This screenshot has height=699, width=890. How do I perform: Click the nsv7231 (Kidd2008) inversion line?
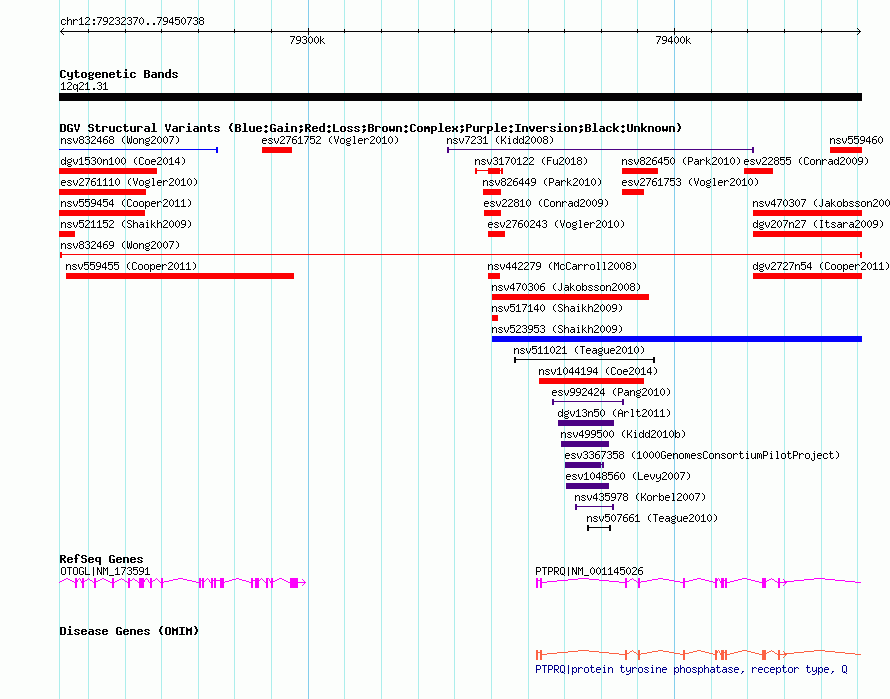(601, 150)
